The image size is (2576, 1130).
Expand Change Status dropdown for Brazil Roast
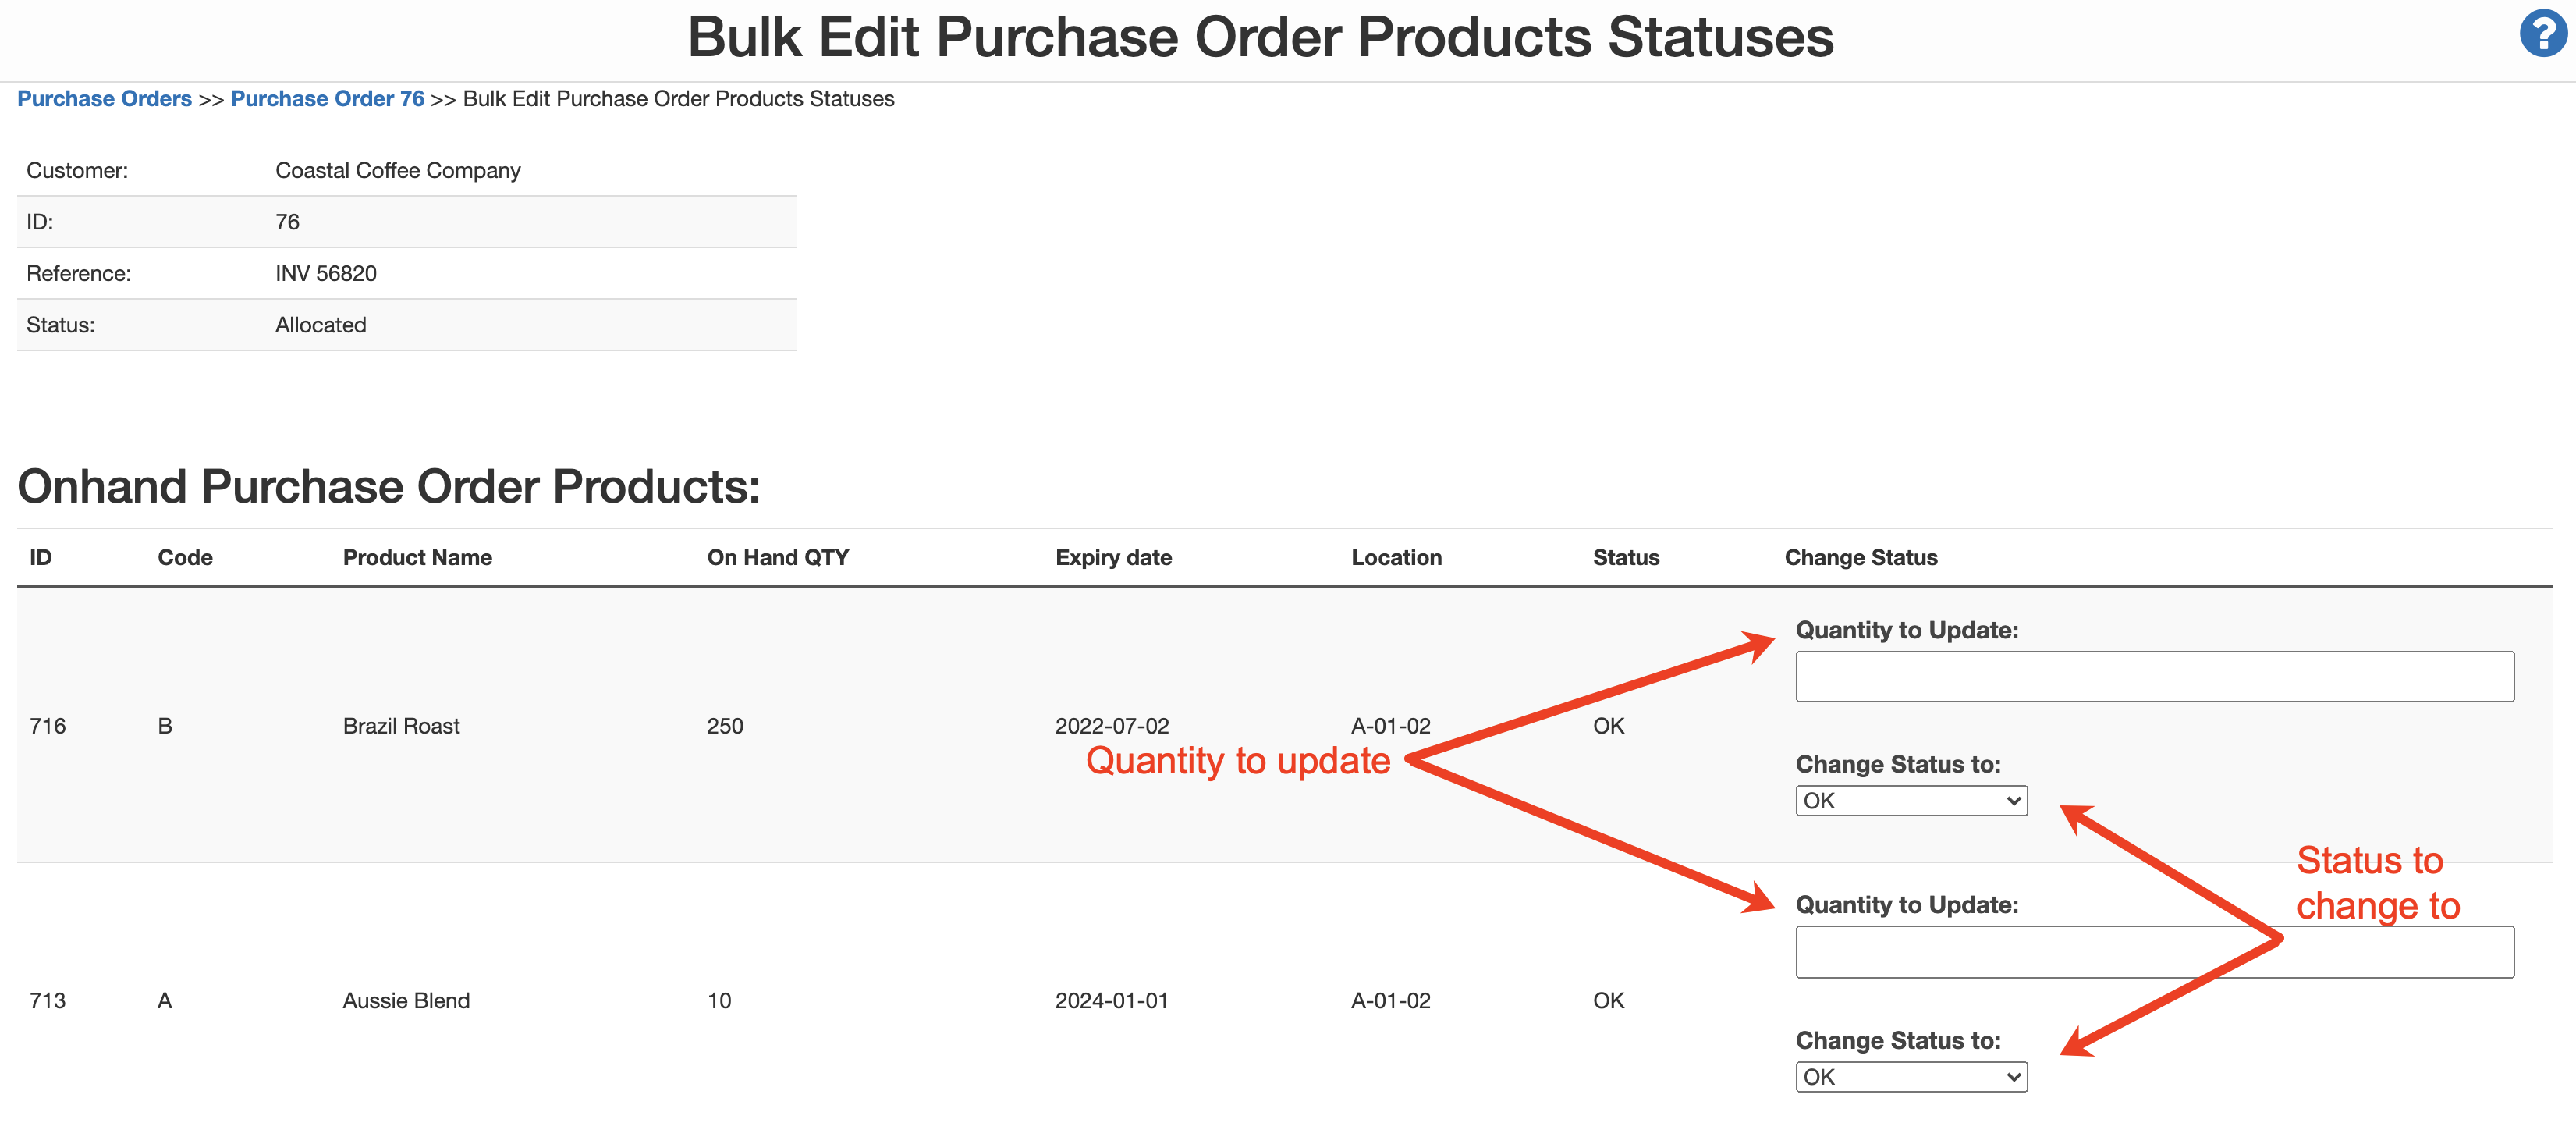(1910, 801)
